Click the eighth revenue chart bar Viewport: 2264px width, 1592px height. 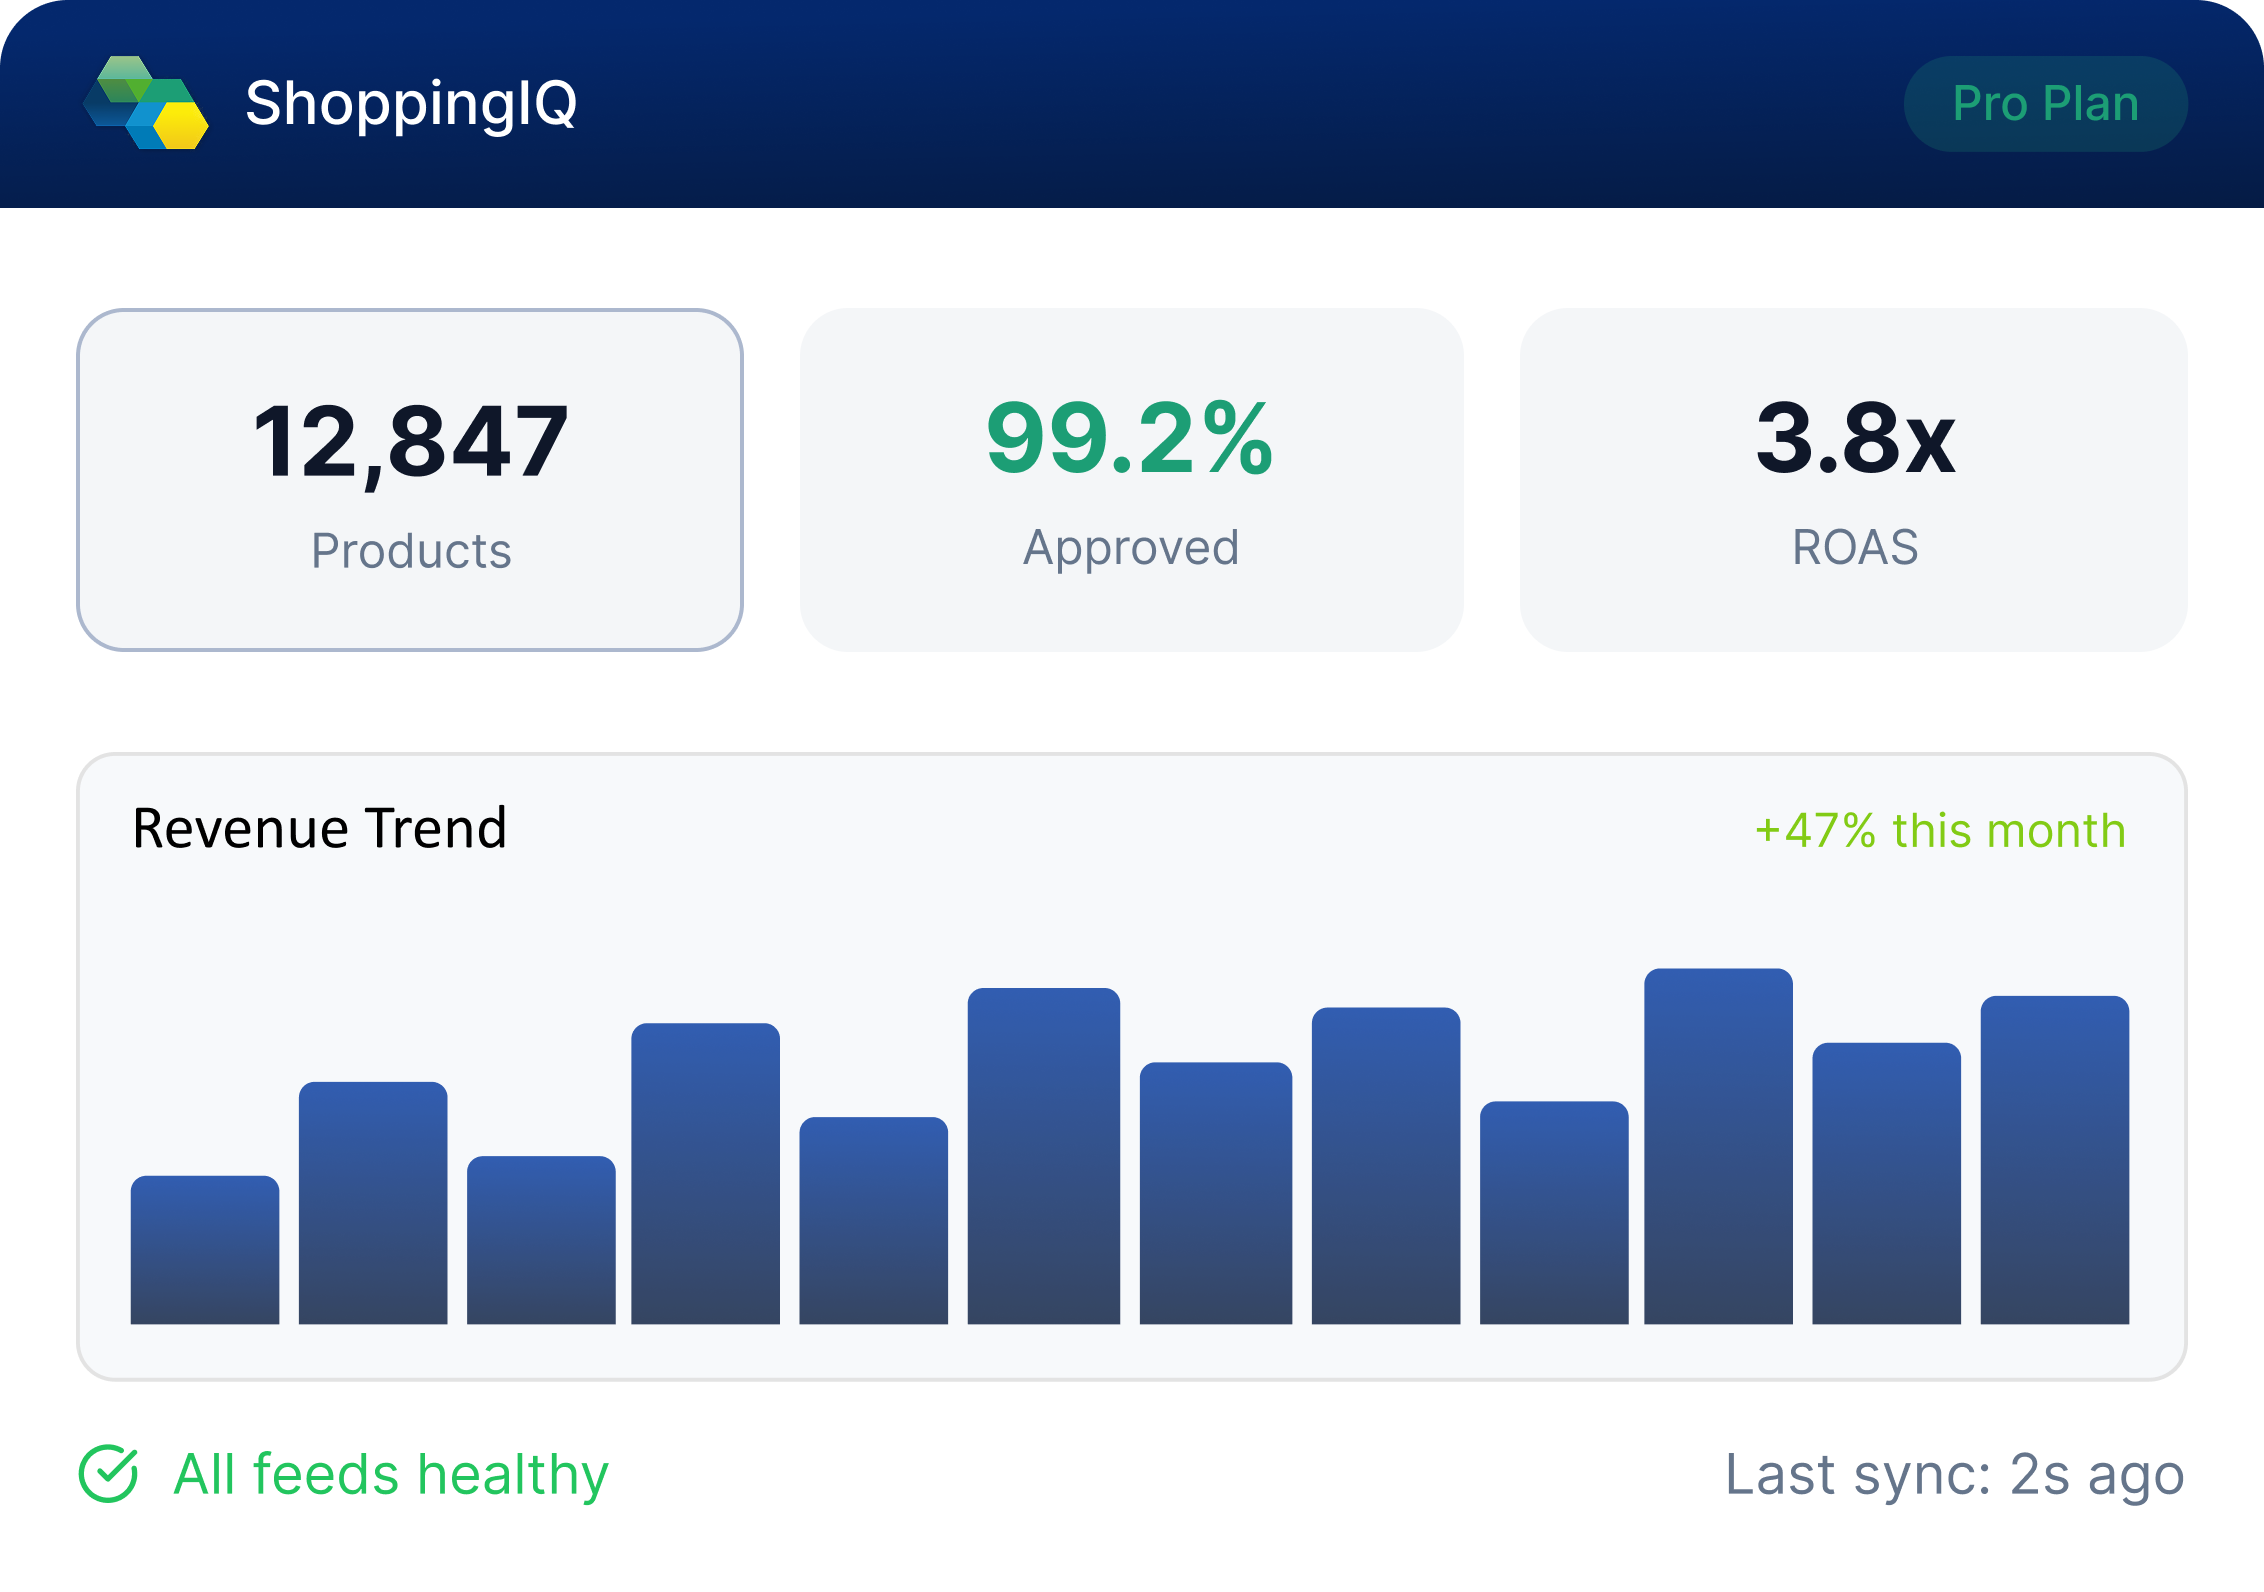point(1385,1166)
